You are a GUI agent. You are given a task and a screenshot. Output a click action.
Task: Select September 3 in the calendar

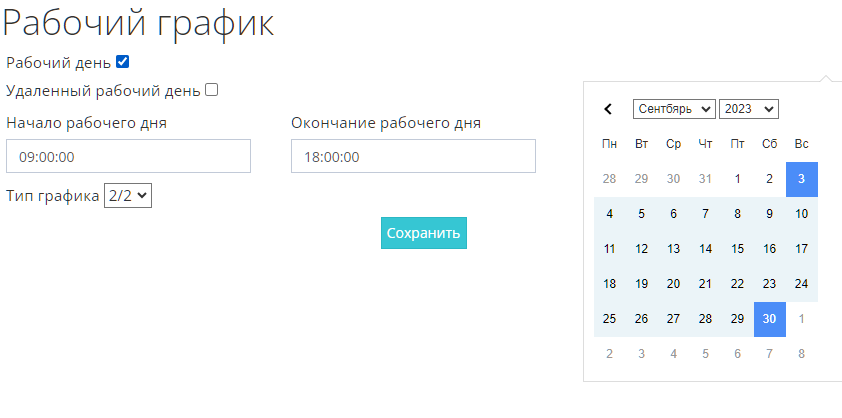click(802, 179)
